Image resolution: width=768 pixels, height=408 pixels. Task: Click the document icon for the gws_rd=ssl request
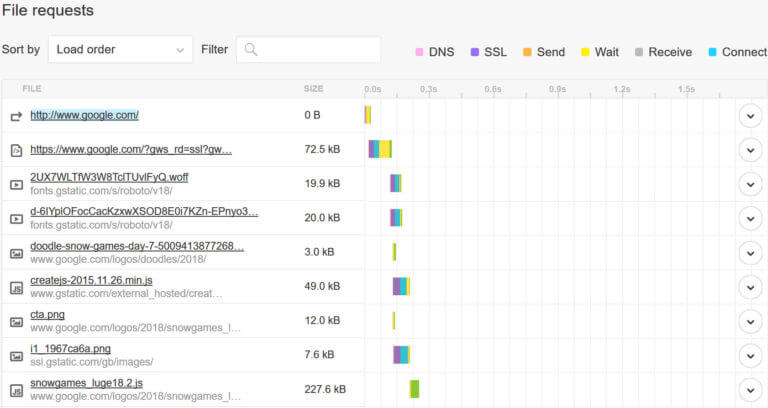pyautogui.click(x=16, y=150)
